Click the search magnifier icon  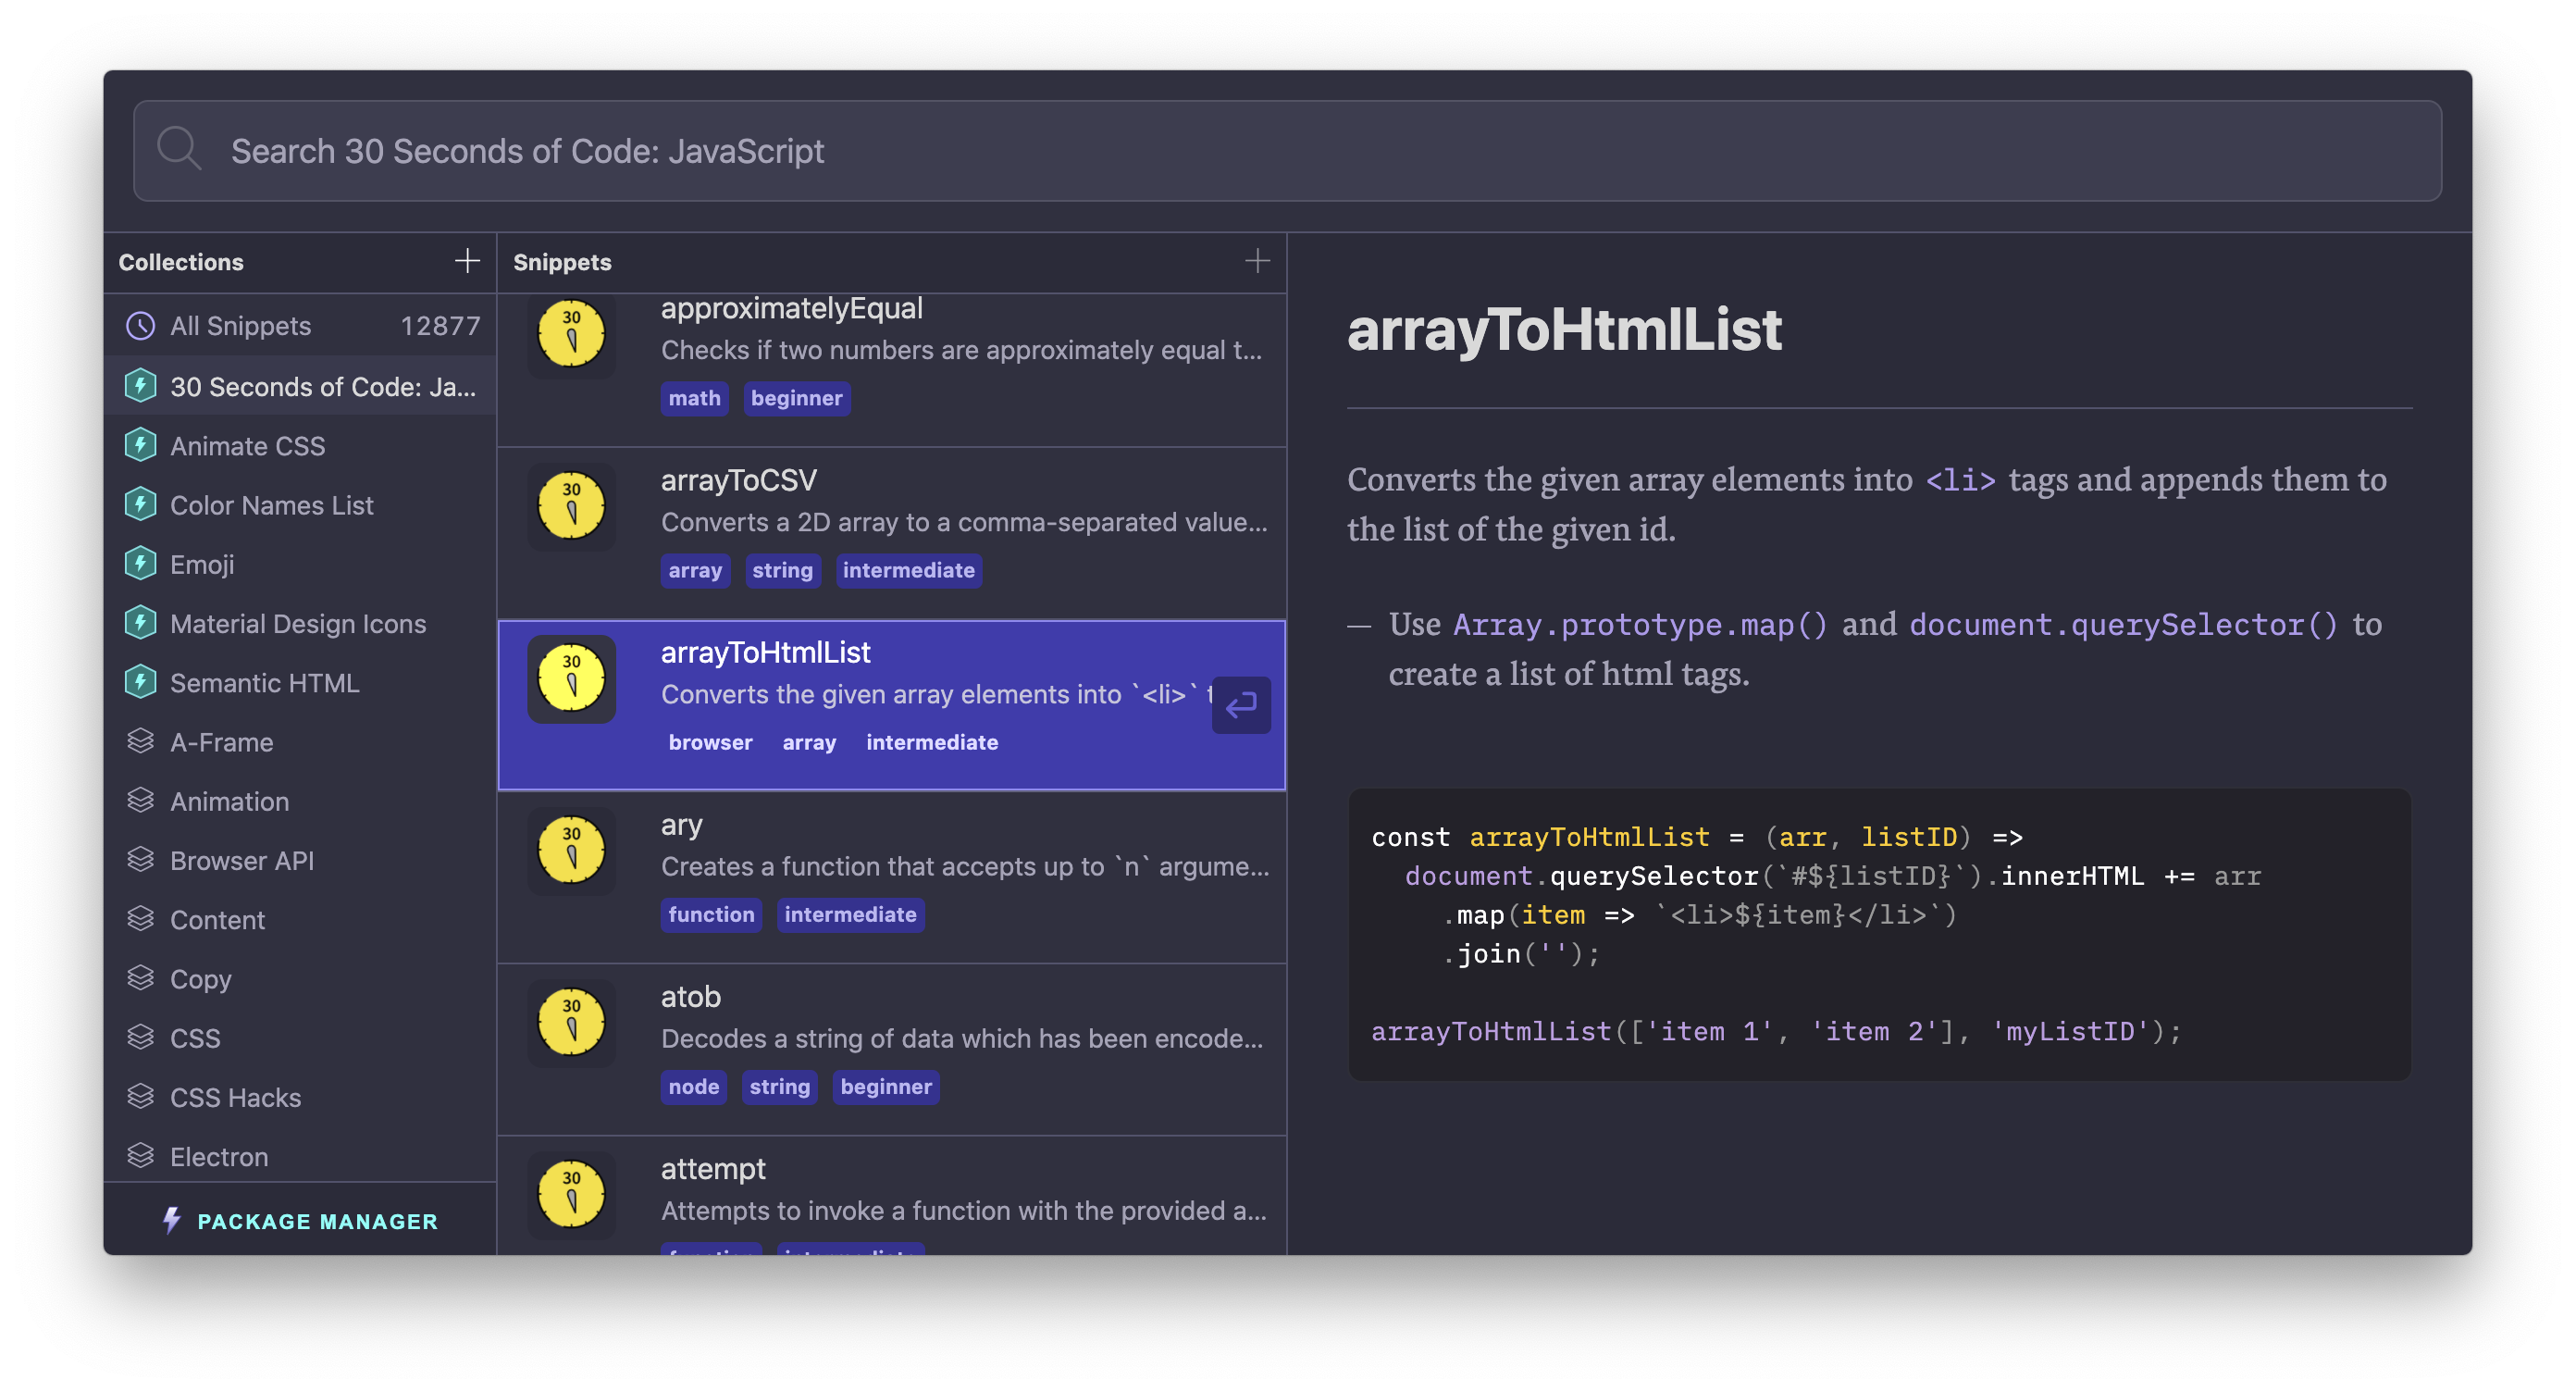179,150
